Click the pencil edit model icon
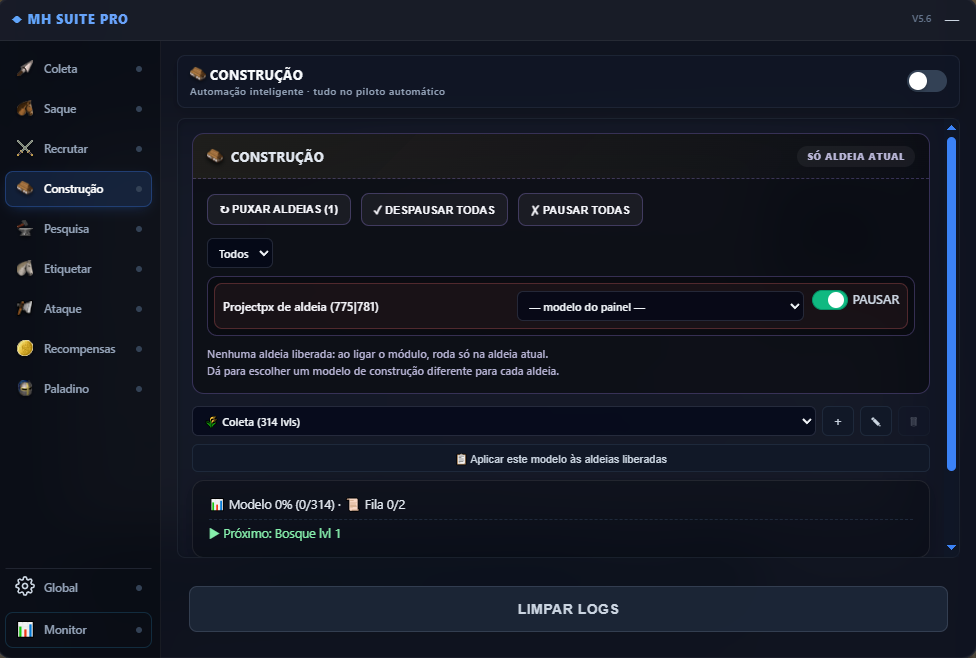 [x=876, y=421]
